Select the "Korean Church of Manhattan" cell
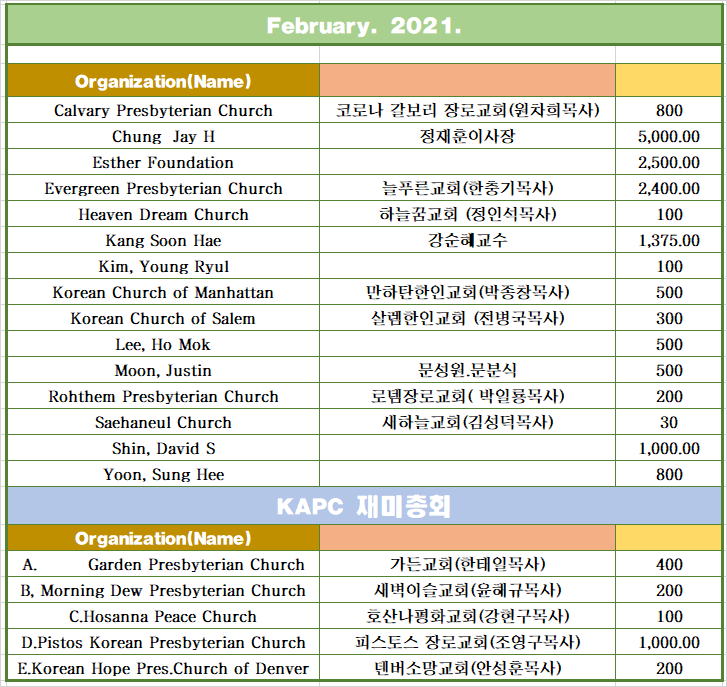 pos(163,292)
